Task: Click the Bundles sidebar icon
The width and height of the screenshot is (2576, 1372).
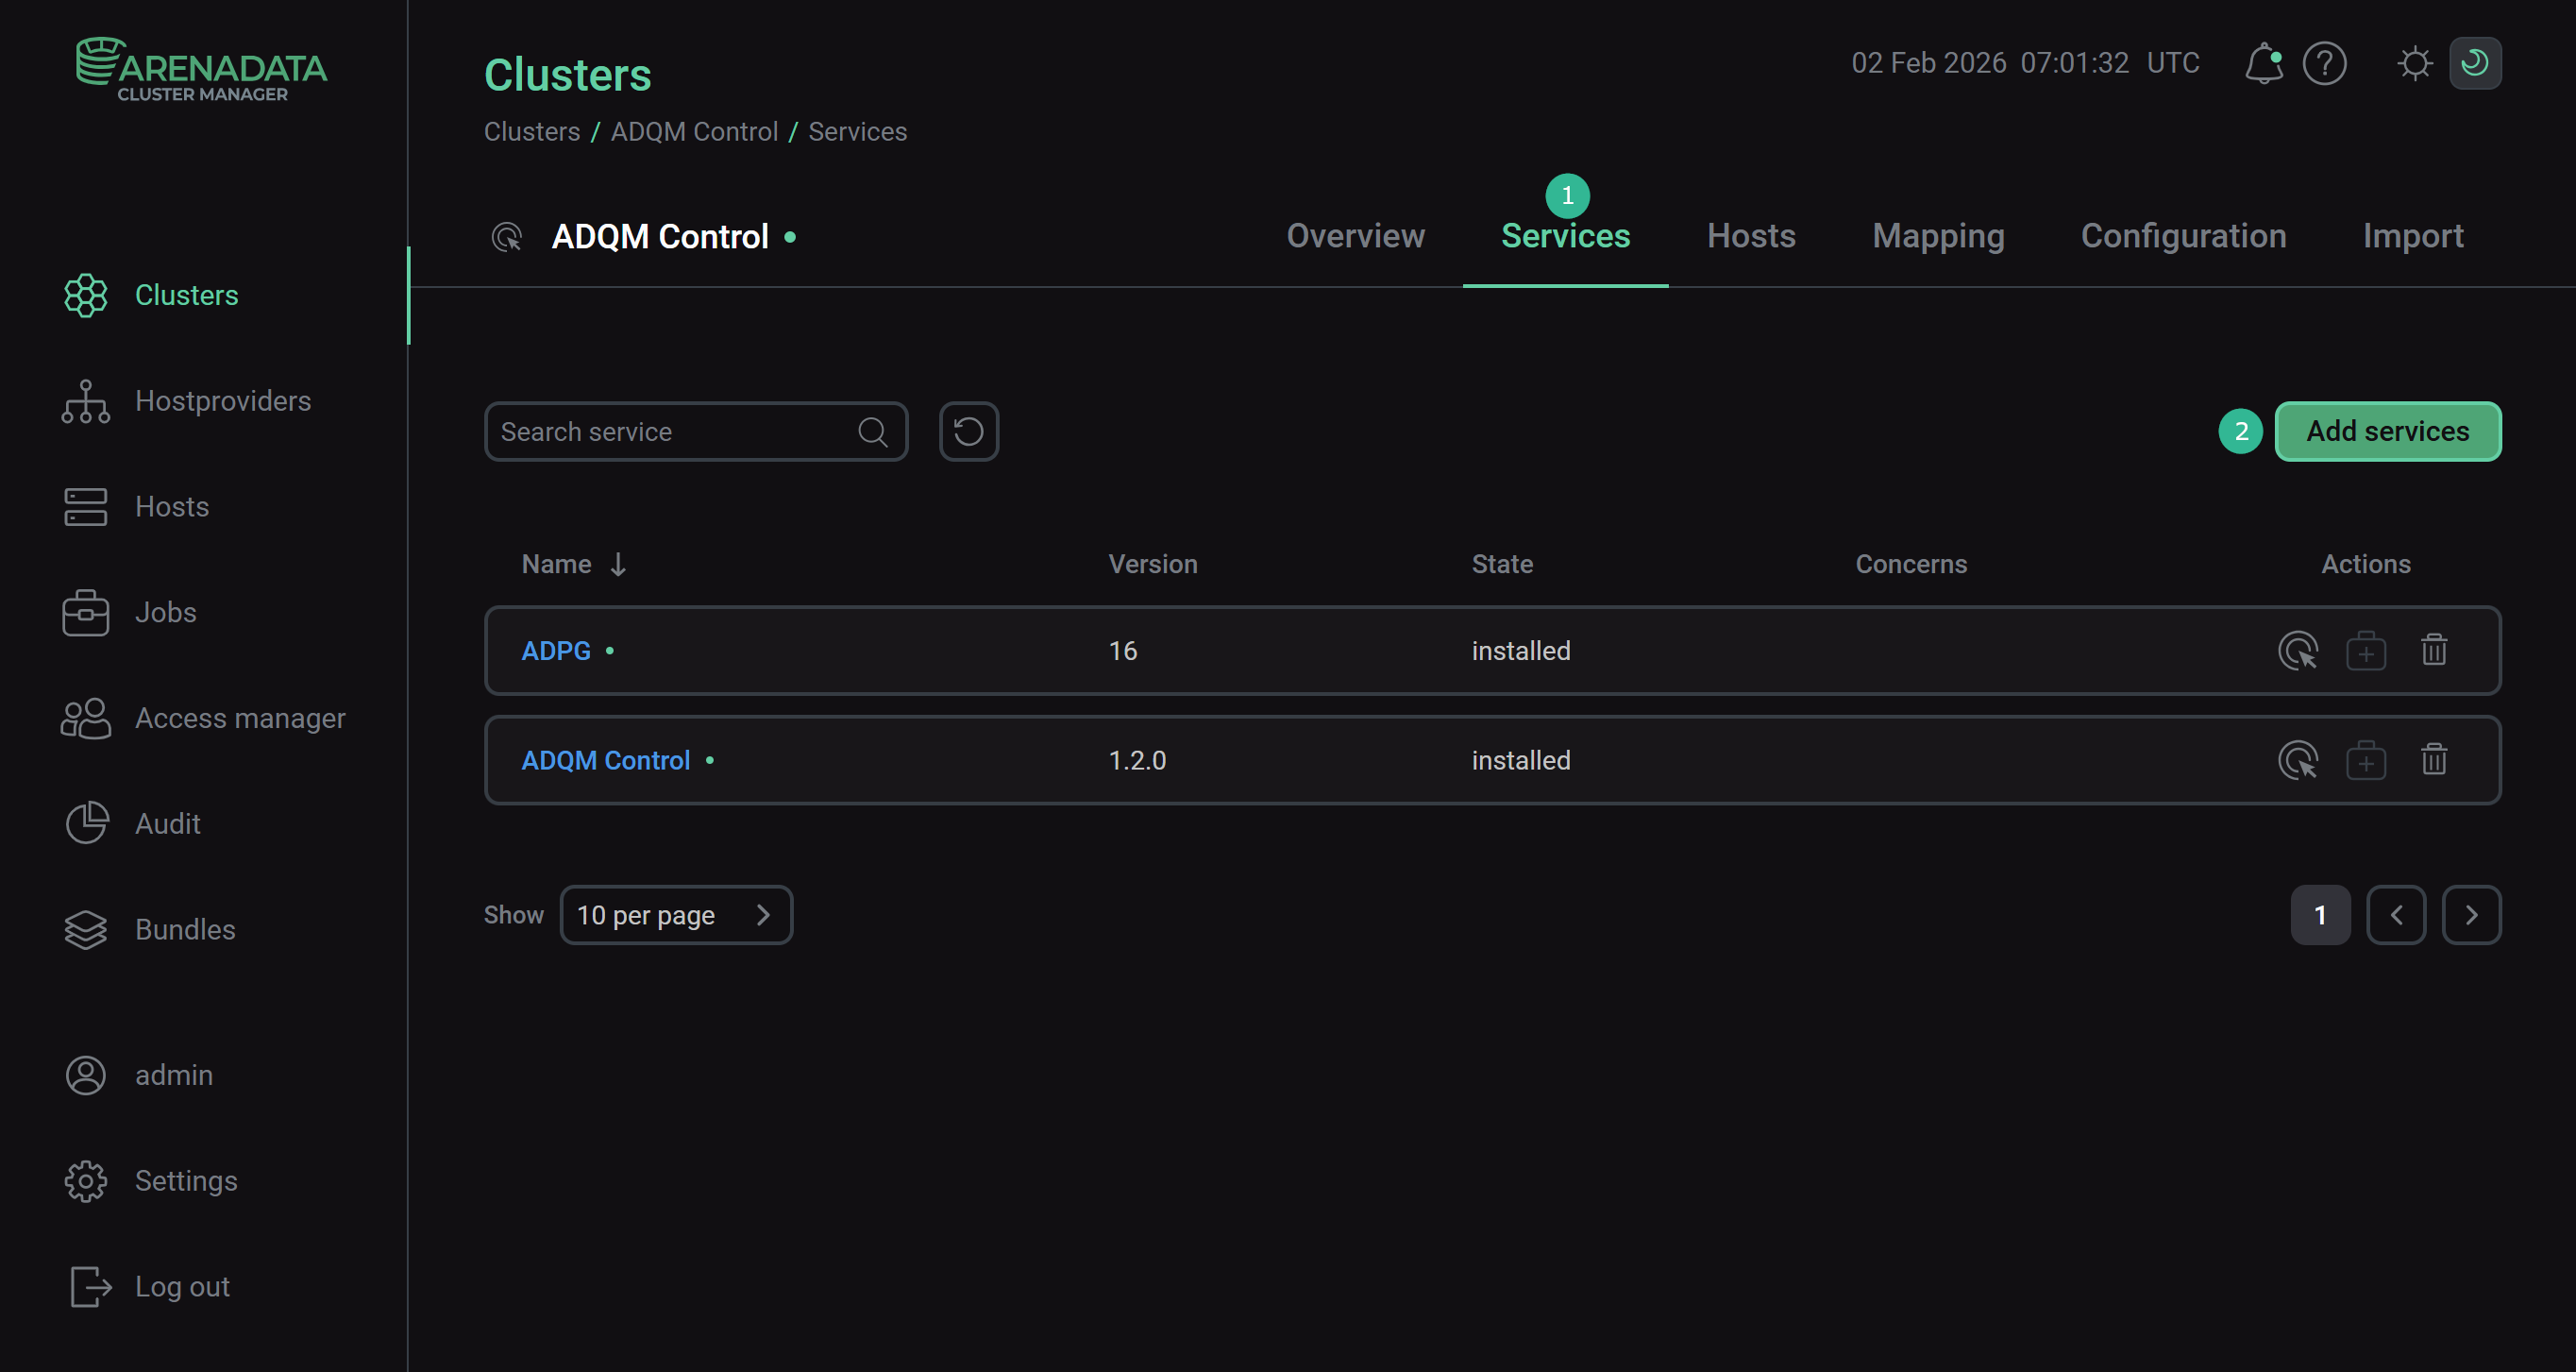Action: (86, 930)
